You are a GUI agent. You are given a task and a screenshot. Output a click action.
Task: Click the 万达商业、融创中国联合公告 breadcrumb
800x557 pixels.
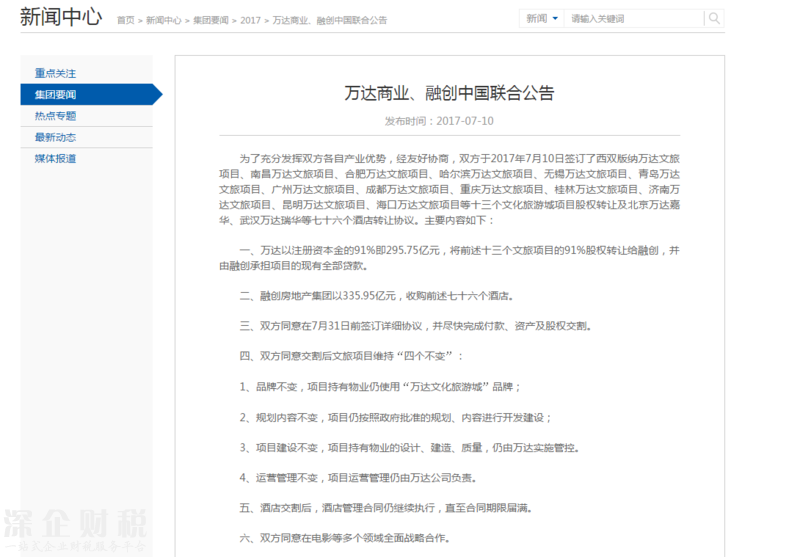330,20
